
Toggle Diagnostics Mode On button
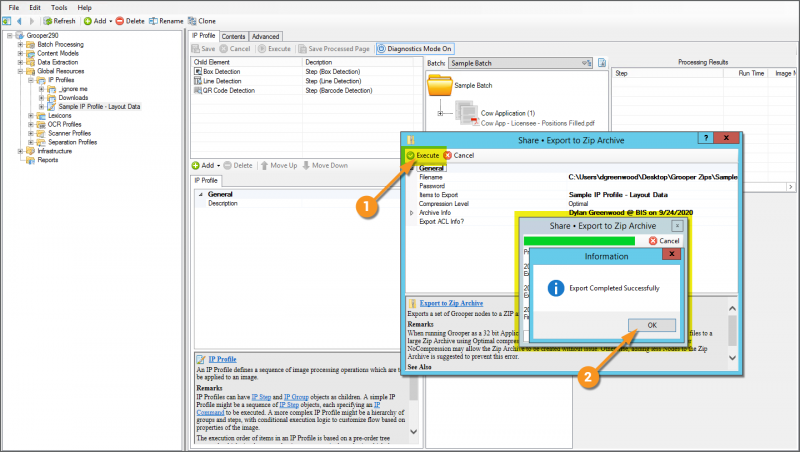(415, 49)
